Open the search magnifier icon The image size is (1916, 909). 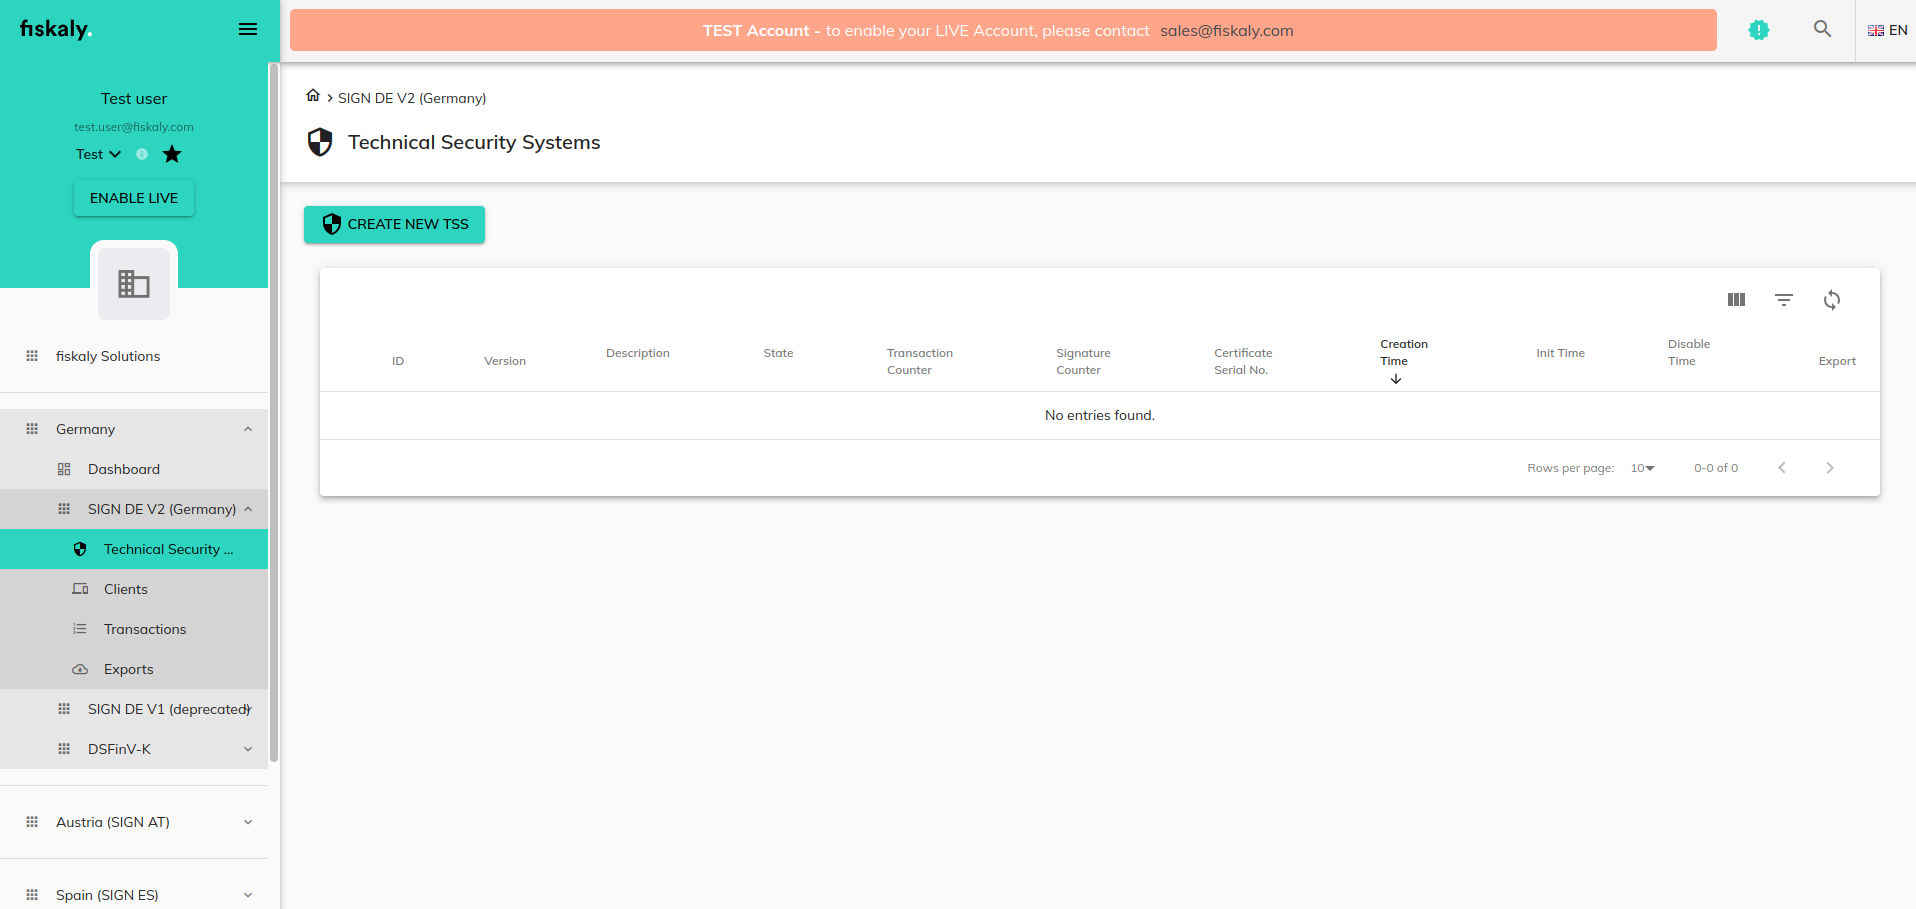click(x=1823, y=30)
